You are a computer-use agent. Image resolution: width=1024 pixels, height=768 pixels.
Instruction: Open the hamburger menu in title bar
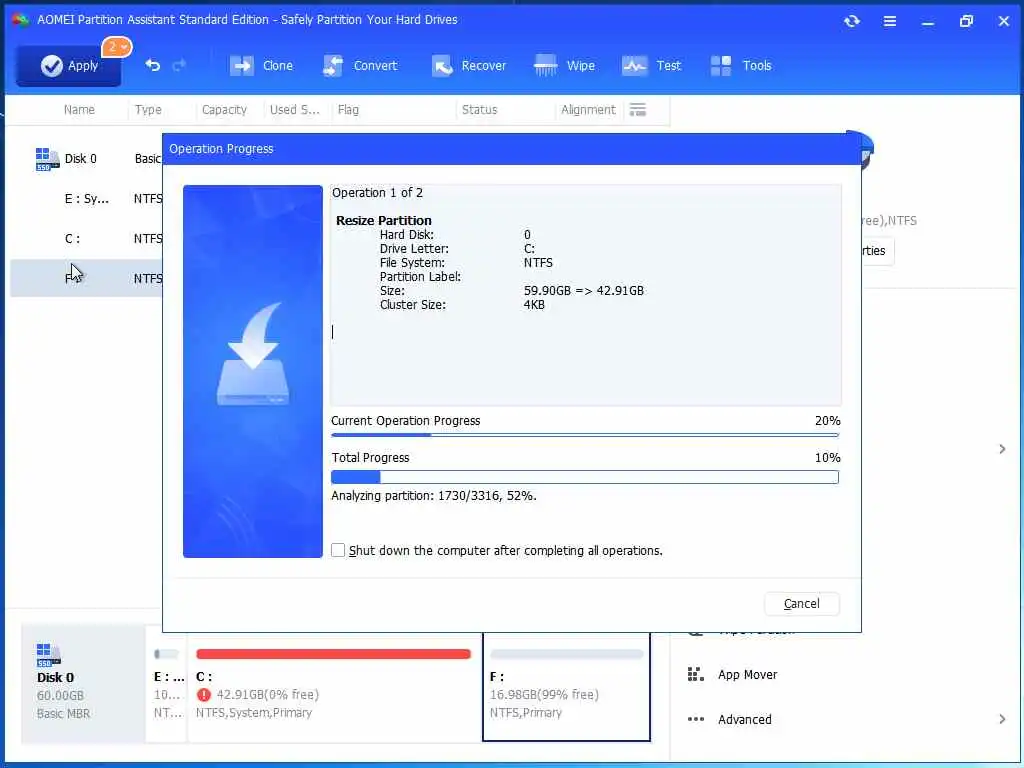(x=889, y=22)
